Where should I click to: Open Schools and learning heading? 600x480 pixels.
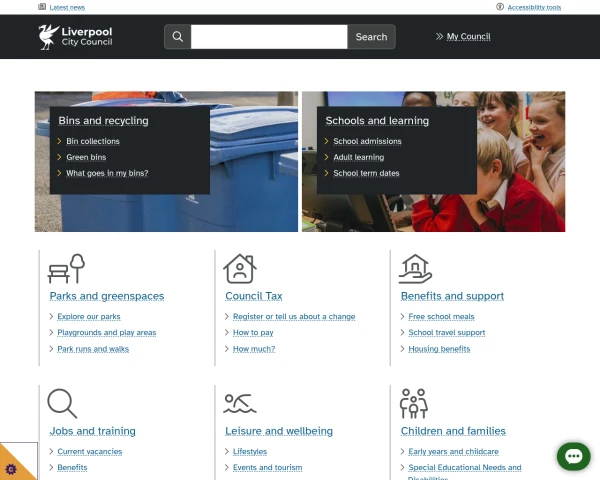377,121
